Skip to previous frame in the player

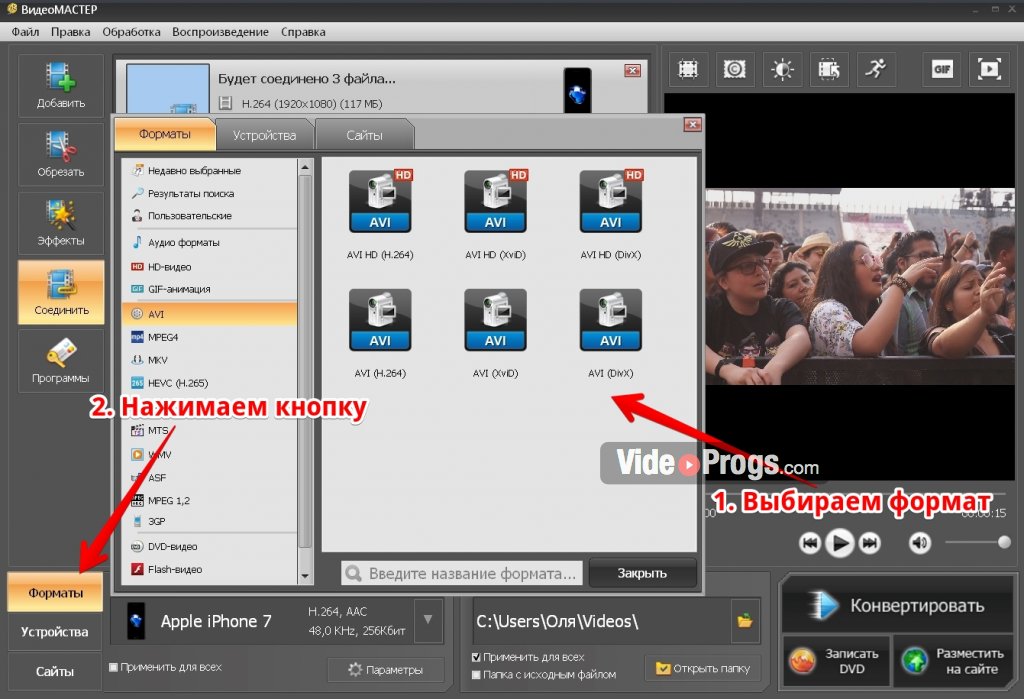pos(810,543)
